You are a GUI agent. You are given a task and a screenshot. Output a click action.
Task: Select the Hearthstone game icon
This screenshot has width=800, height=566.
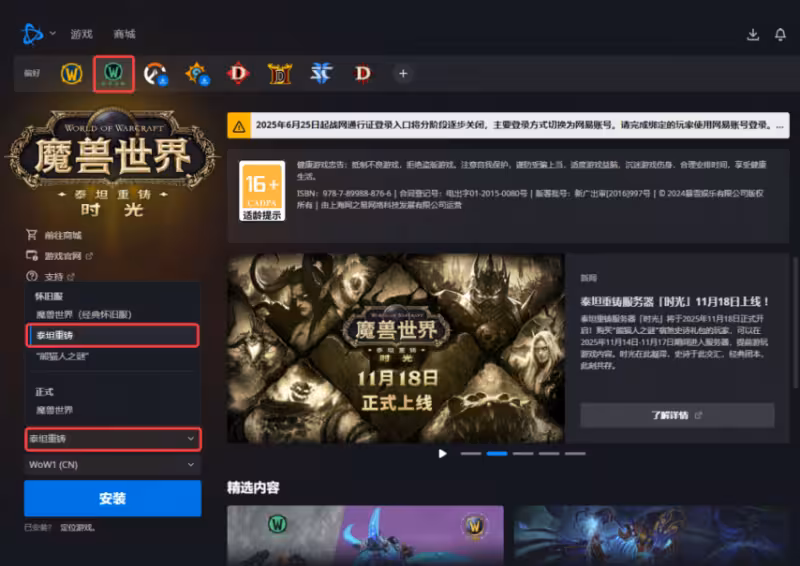point(197,73)
